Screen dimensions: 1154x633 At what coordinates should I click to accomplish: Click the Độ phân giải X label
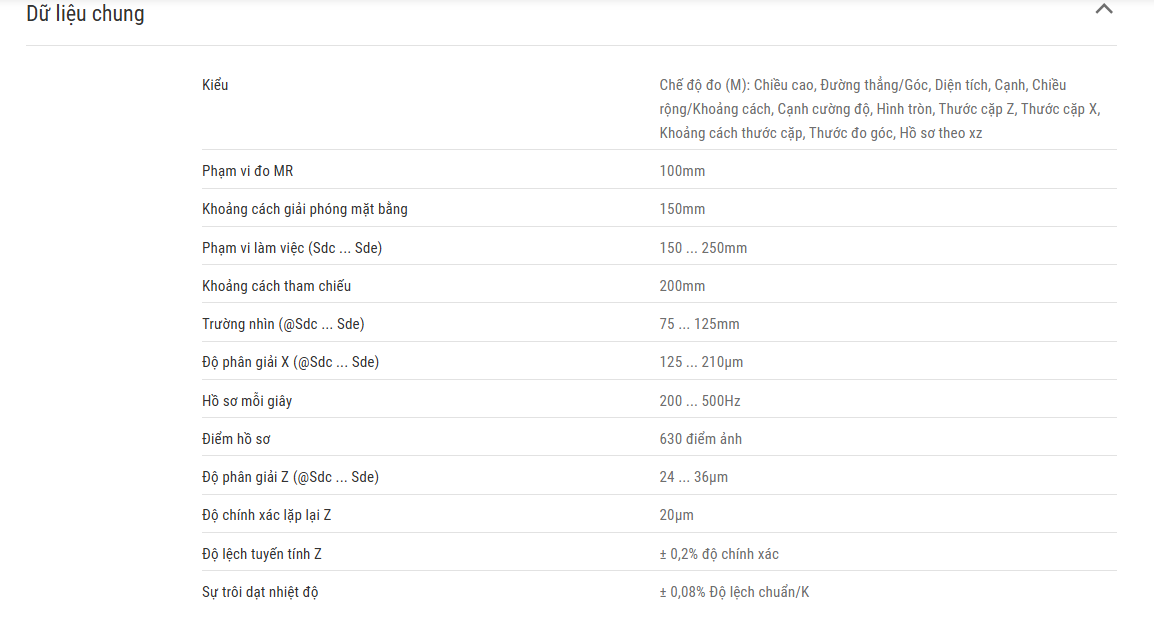tap(290, 362)
